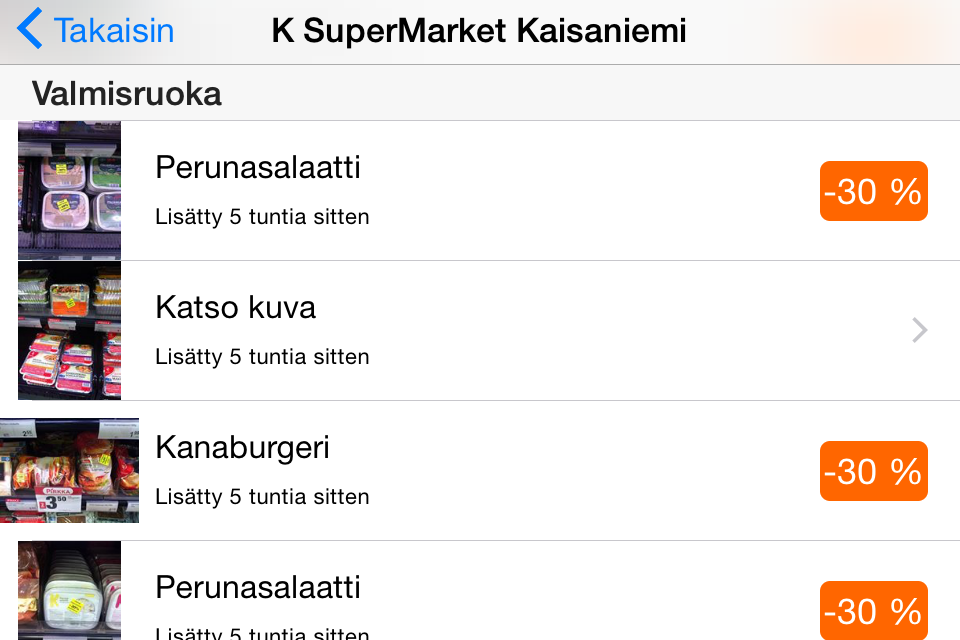Select the bottom Perunasalaatti title
Screen dimensions: 960x640
[258, 588]
